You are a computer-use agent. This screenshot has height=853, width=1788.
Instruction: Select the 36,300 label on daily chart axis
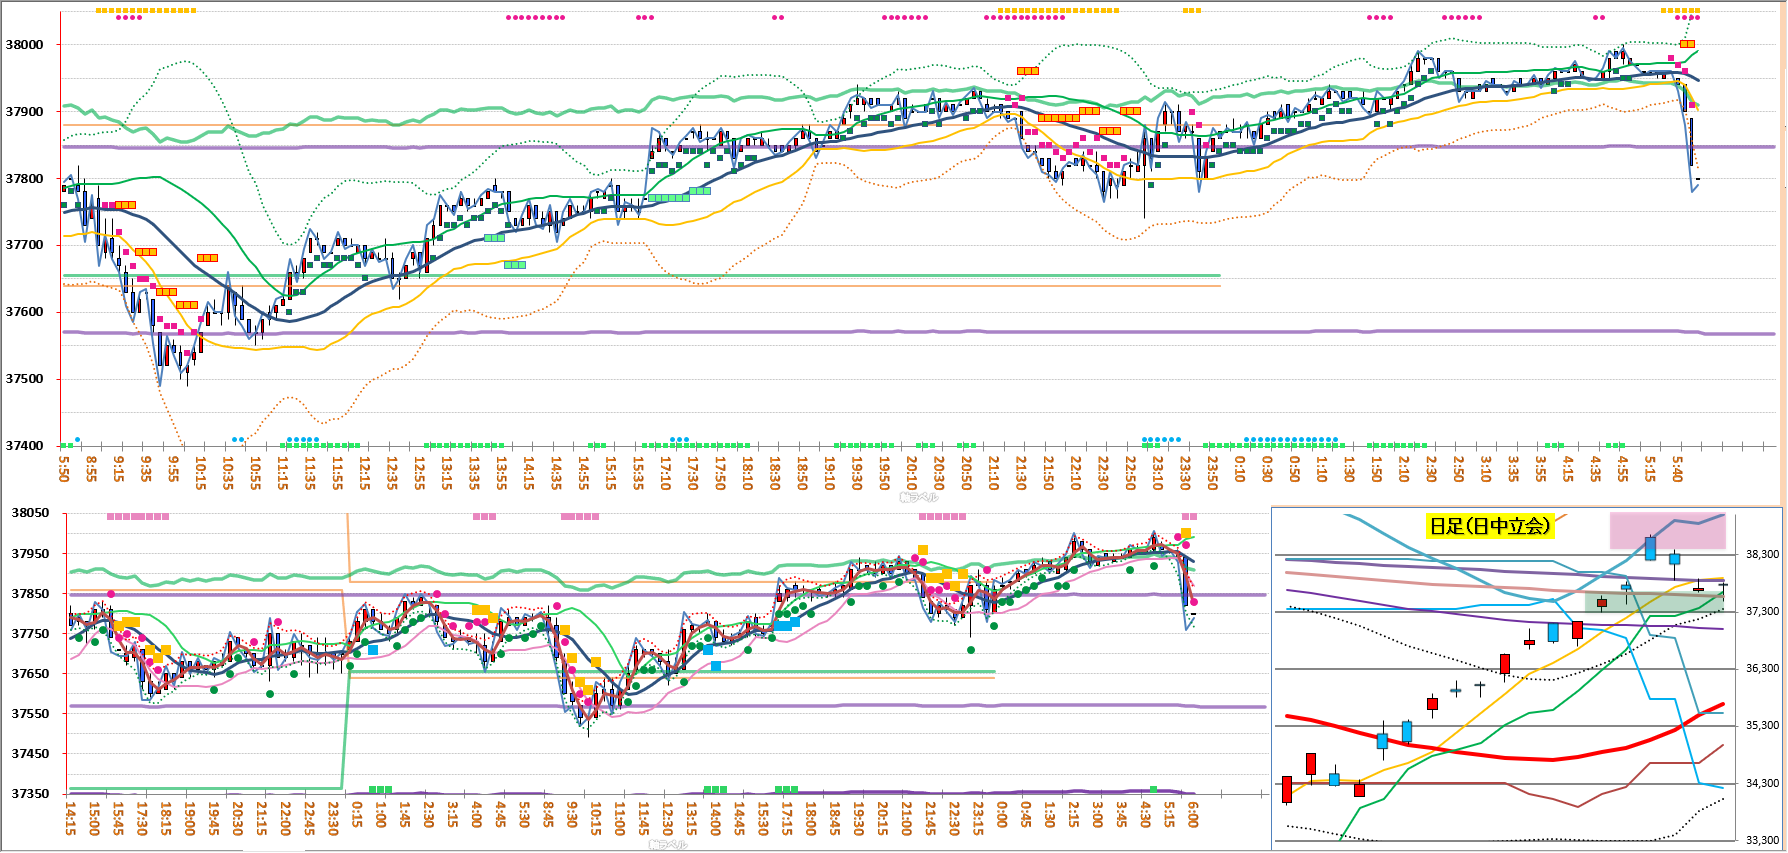[1762, 669]
